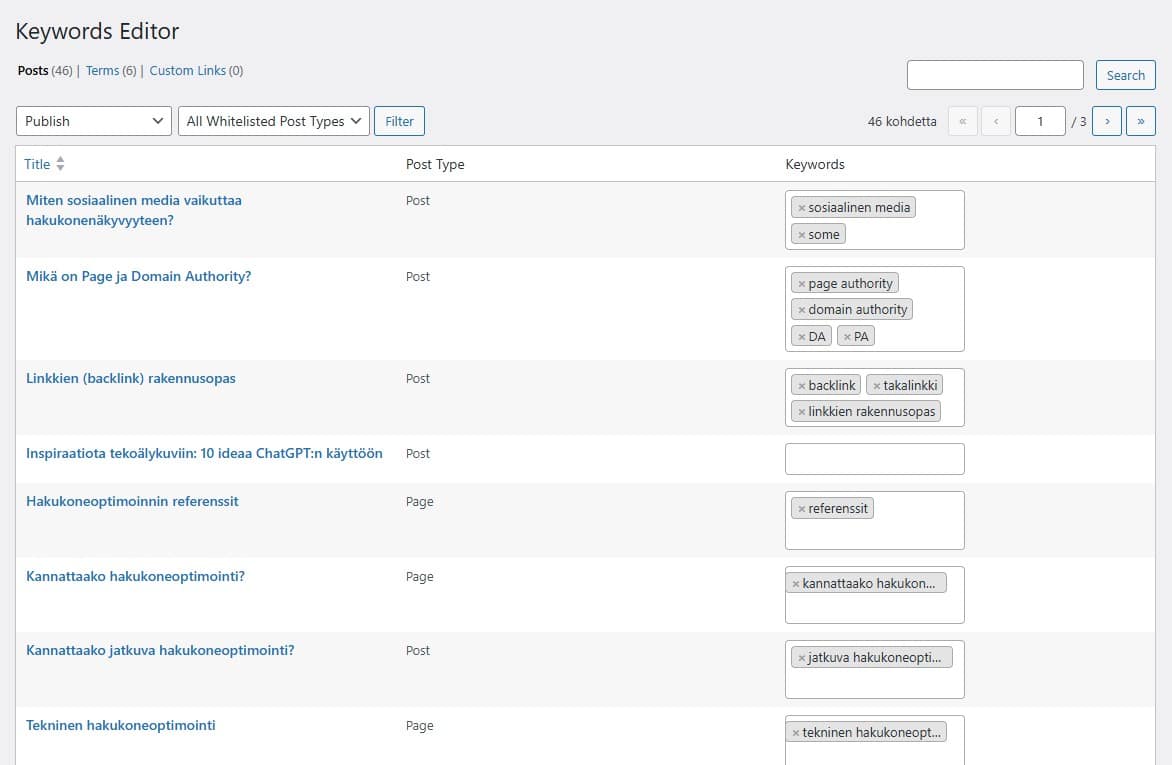Remove the 'takalinkki' keyword tag

tap(877, 386)
